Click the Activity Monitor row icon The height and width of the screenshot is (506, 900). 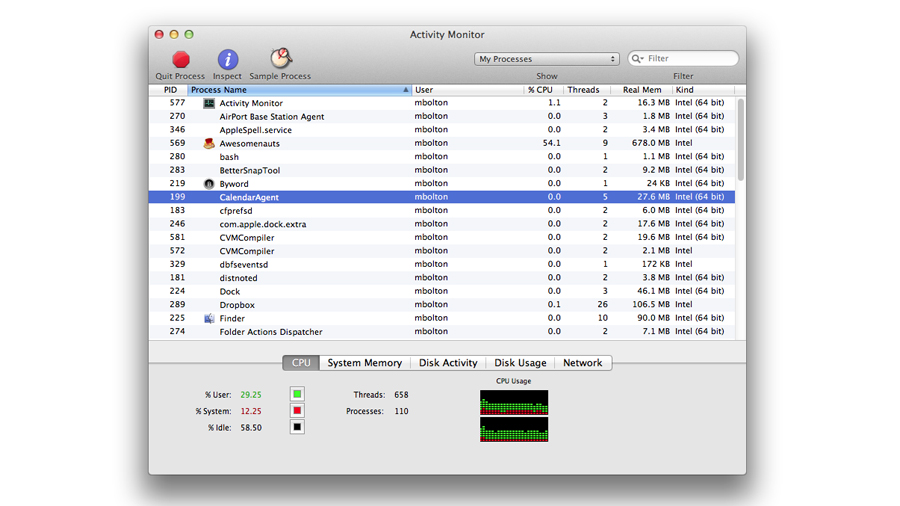pos(209,103)
